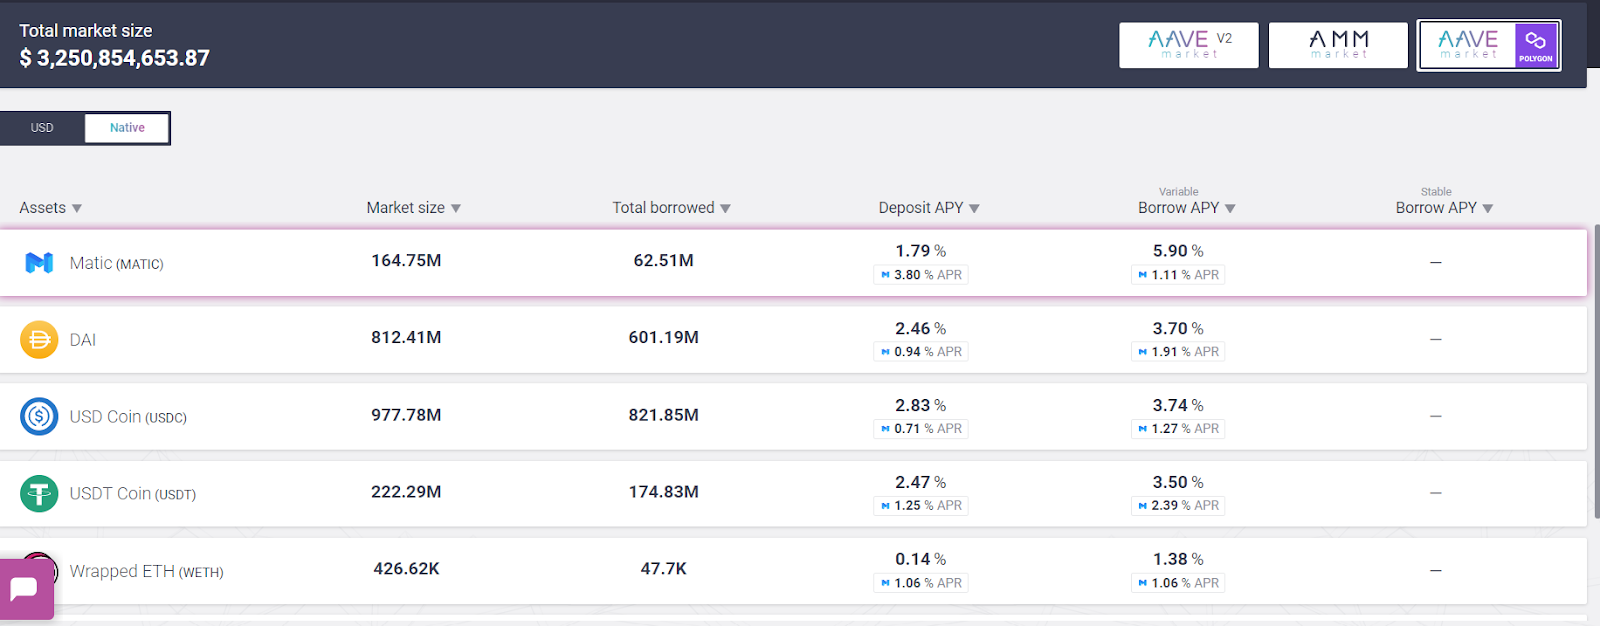Sort by Assets column arrow
The height and width of the screenshot is (626, 1600).
click(x=77, y=209)
